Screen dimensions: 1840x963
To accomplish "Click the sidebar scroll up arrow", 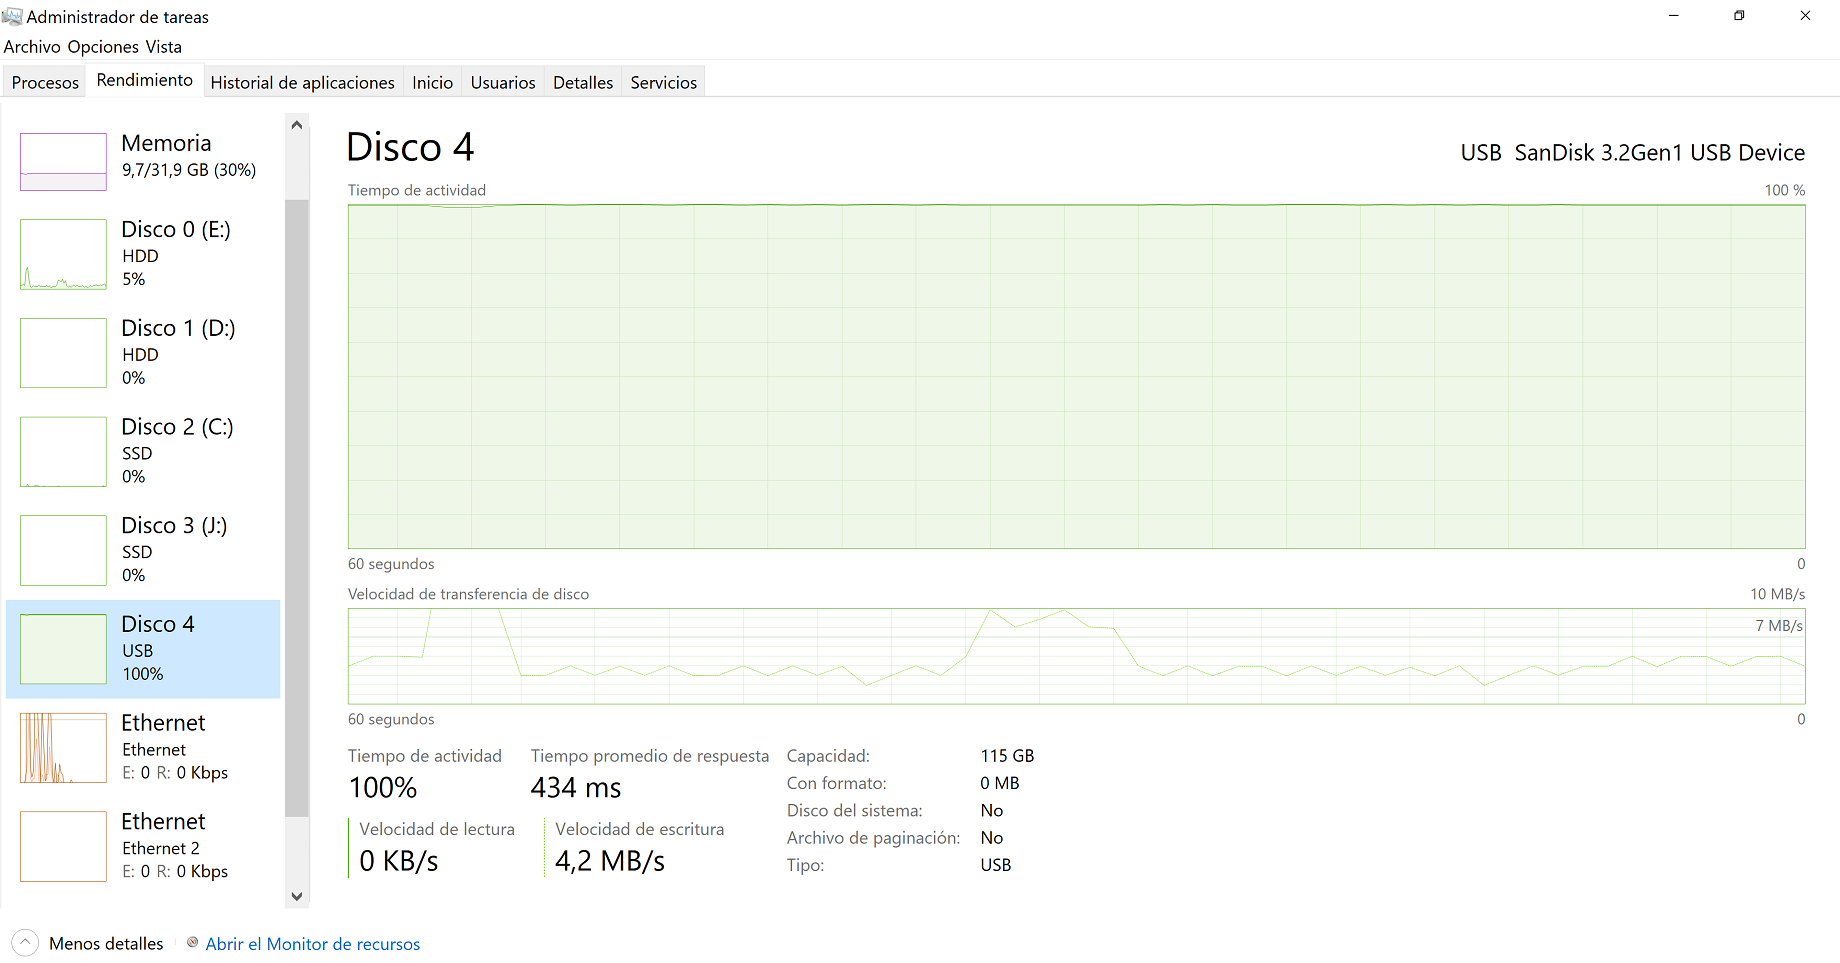I will coord(297,125).
